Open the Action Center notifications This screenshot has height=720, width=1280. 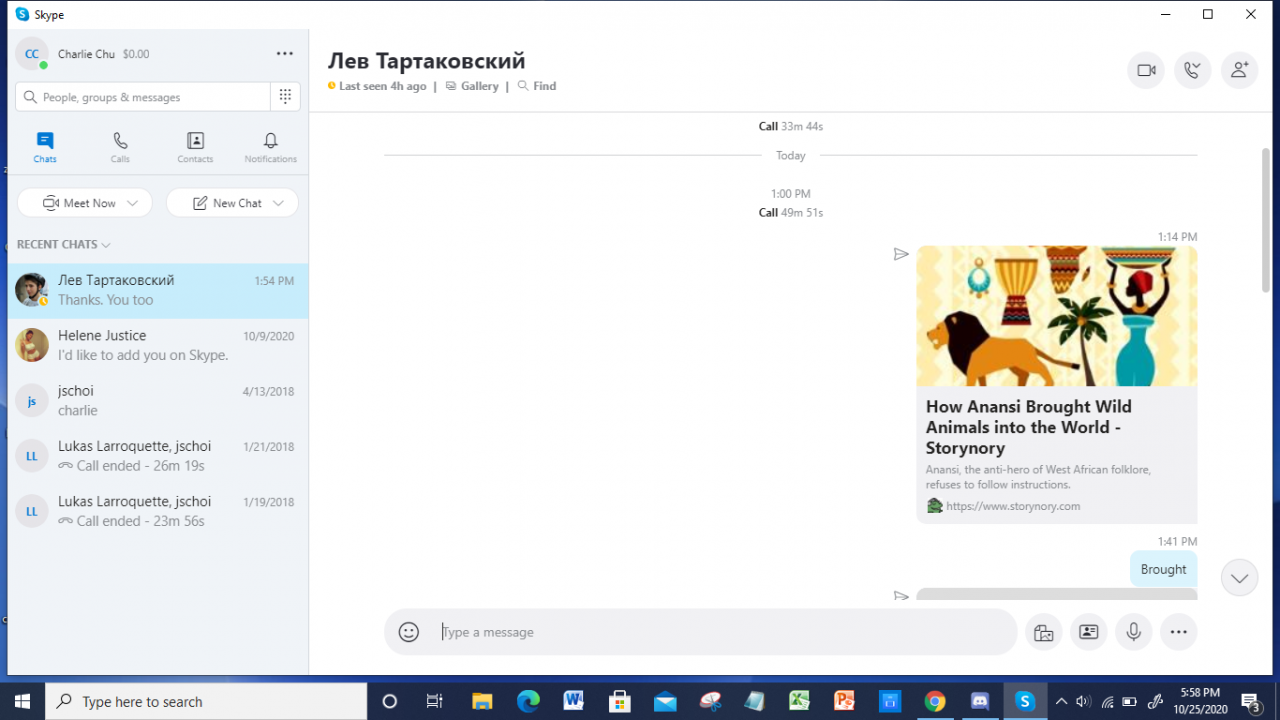(x=1250, y=701)
